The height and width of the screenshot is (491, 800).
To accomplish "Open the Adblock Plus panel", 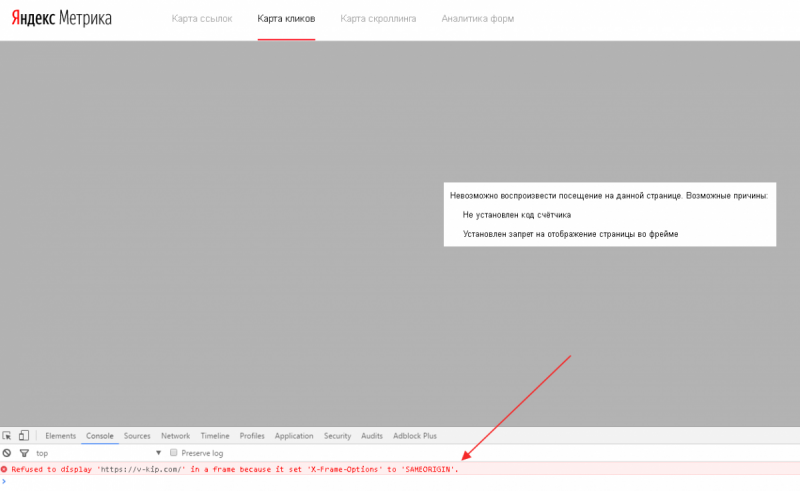I will [x=415, y=436].
